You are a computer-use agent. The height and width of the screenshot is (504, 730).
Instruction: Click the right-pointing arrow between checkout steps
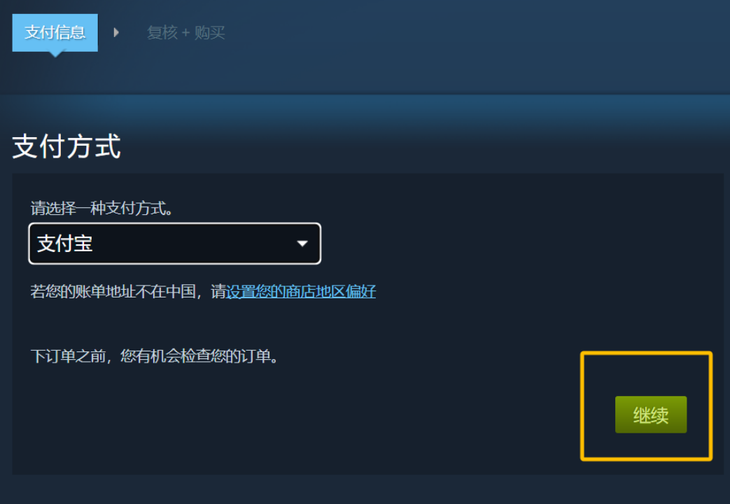pos(116,33)
